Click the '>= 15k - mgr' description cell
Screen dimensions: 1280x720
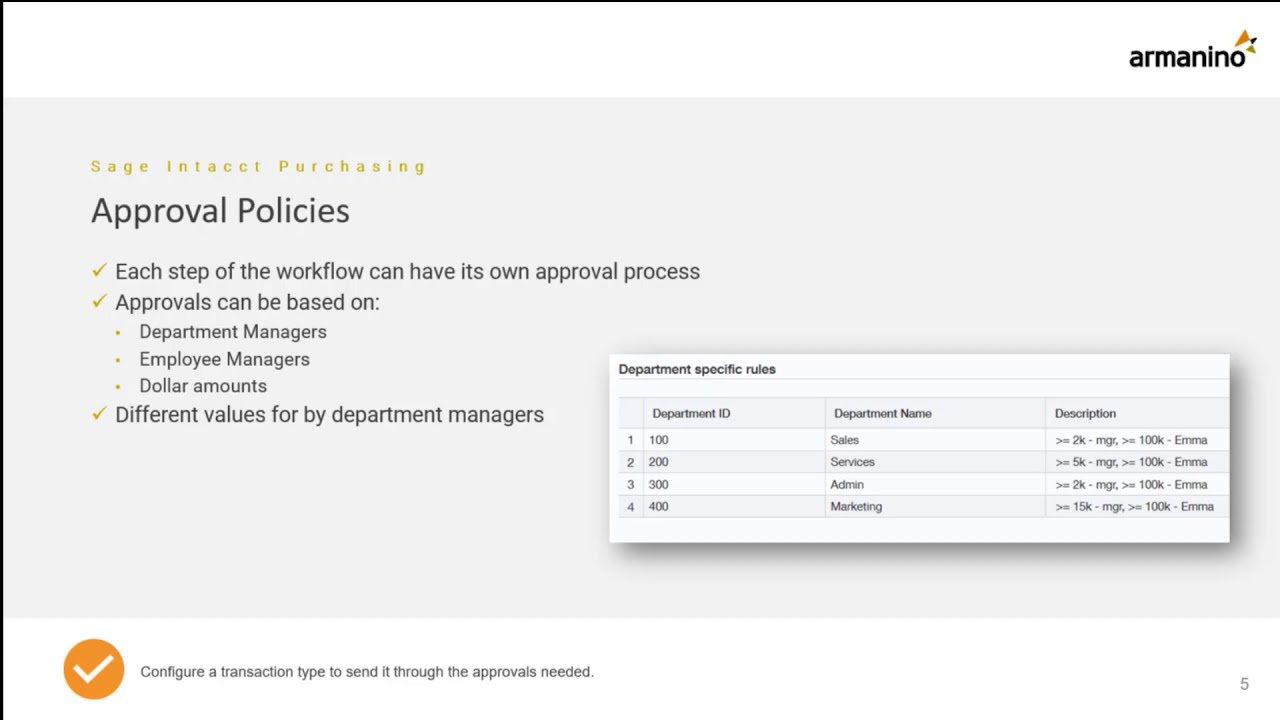point(1135,506)
